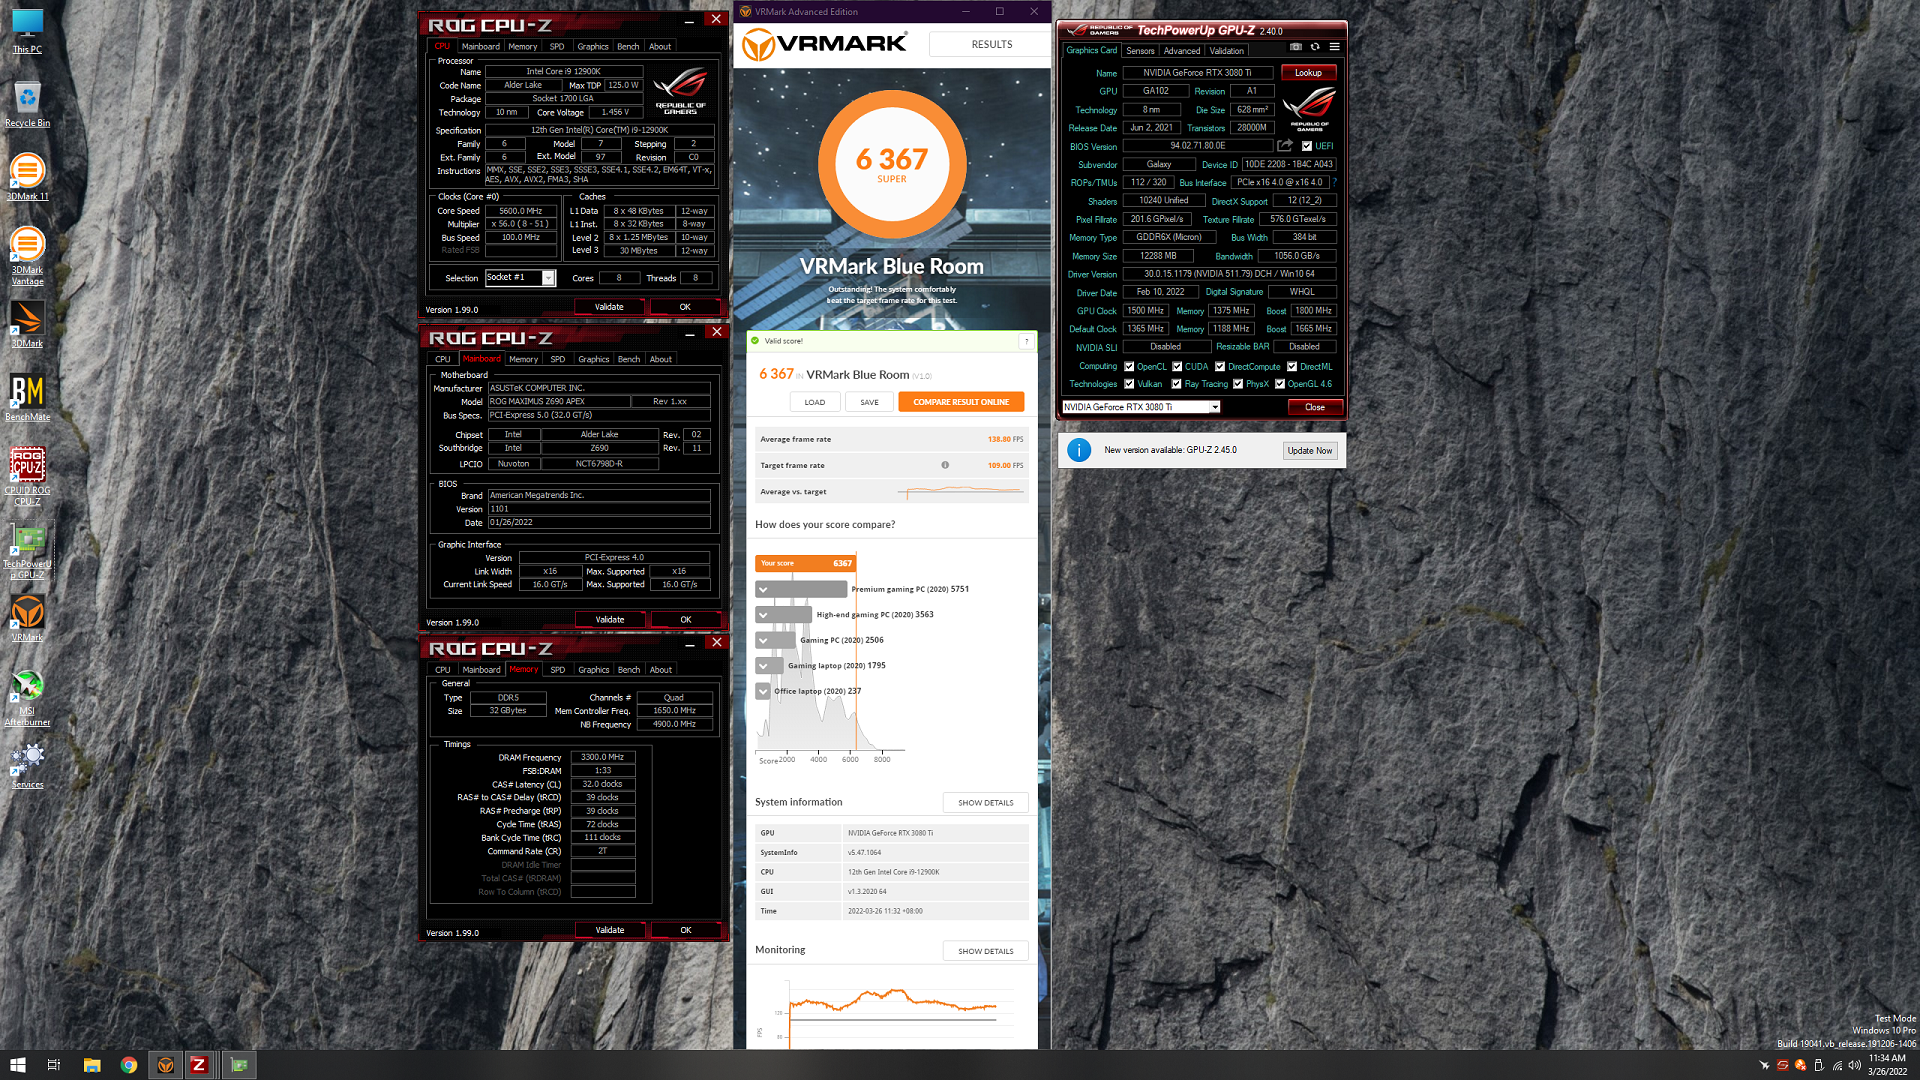Toggle the DirectML checkbox
Screen dimensions: 1920x1080
coord(1292,367)
